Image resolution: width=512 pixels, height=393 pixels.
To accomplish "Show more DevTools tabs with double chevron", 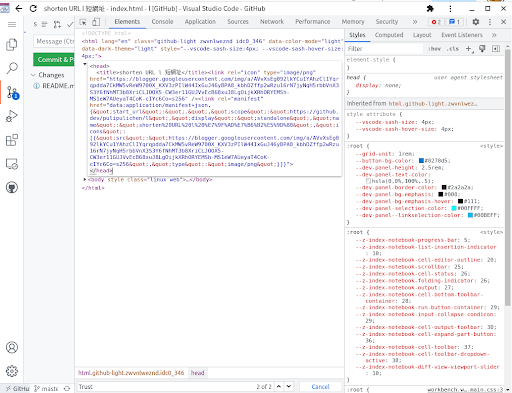I will coord(415,22).
